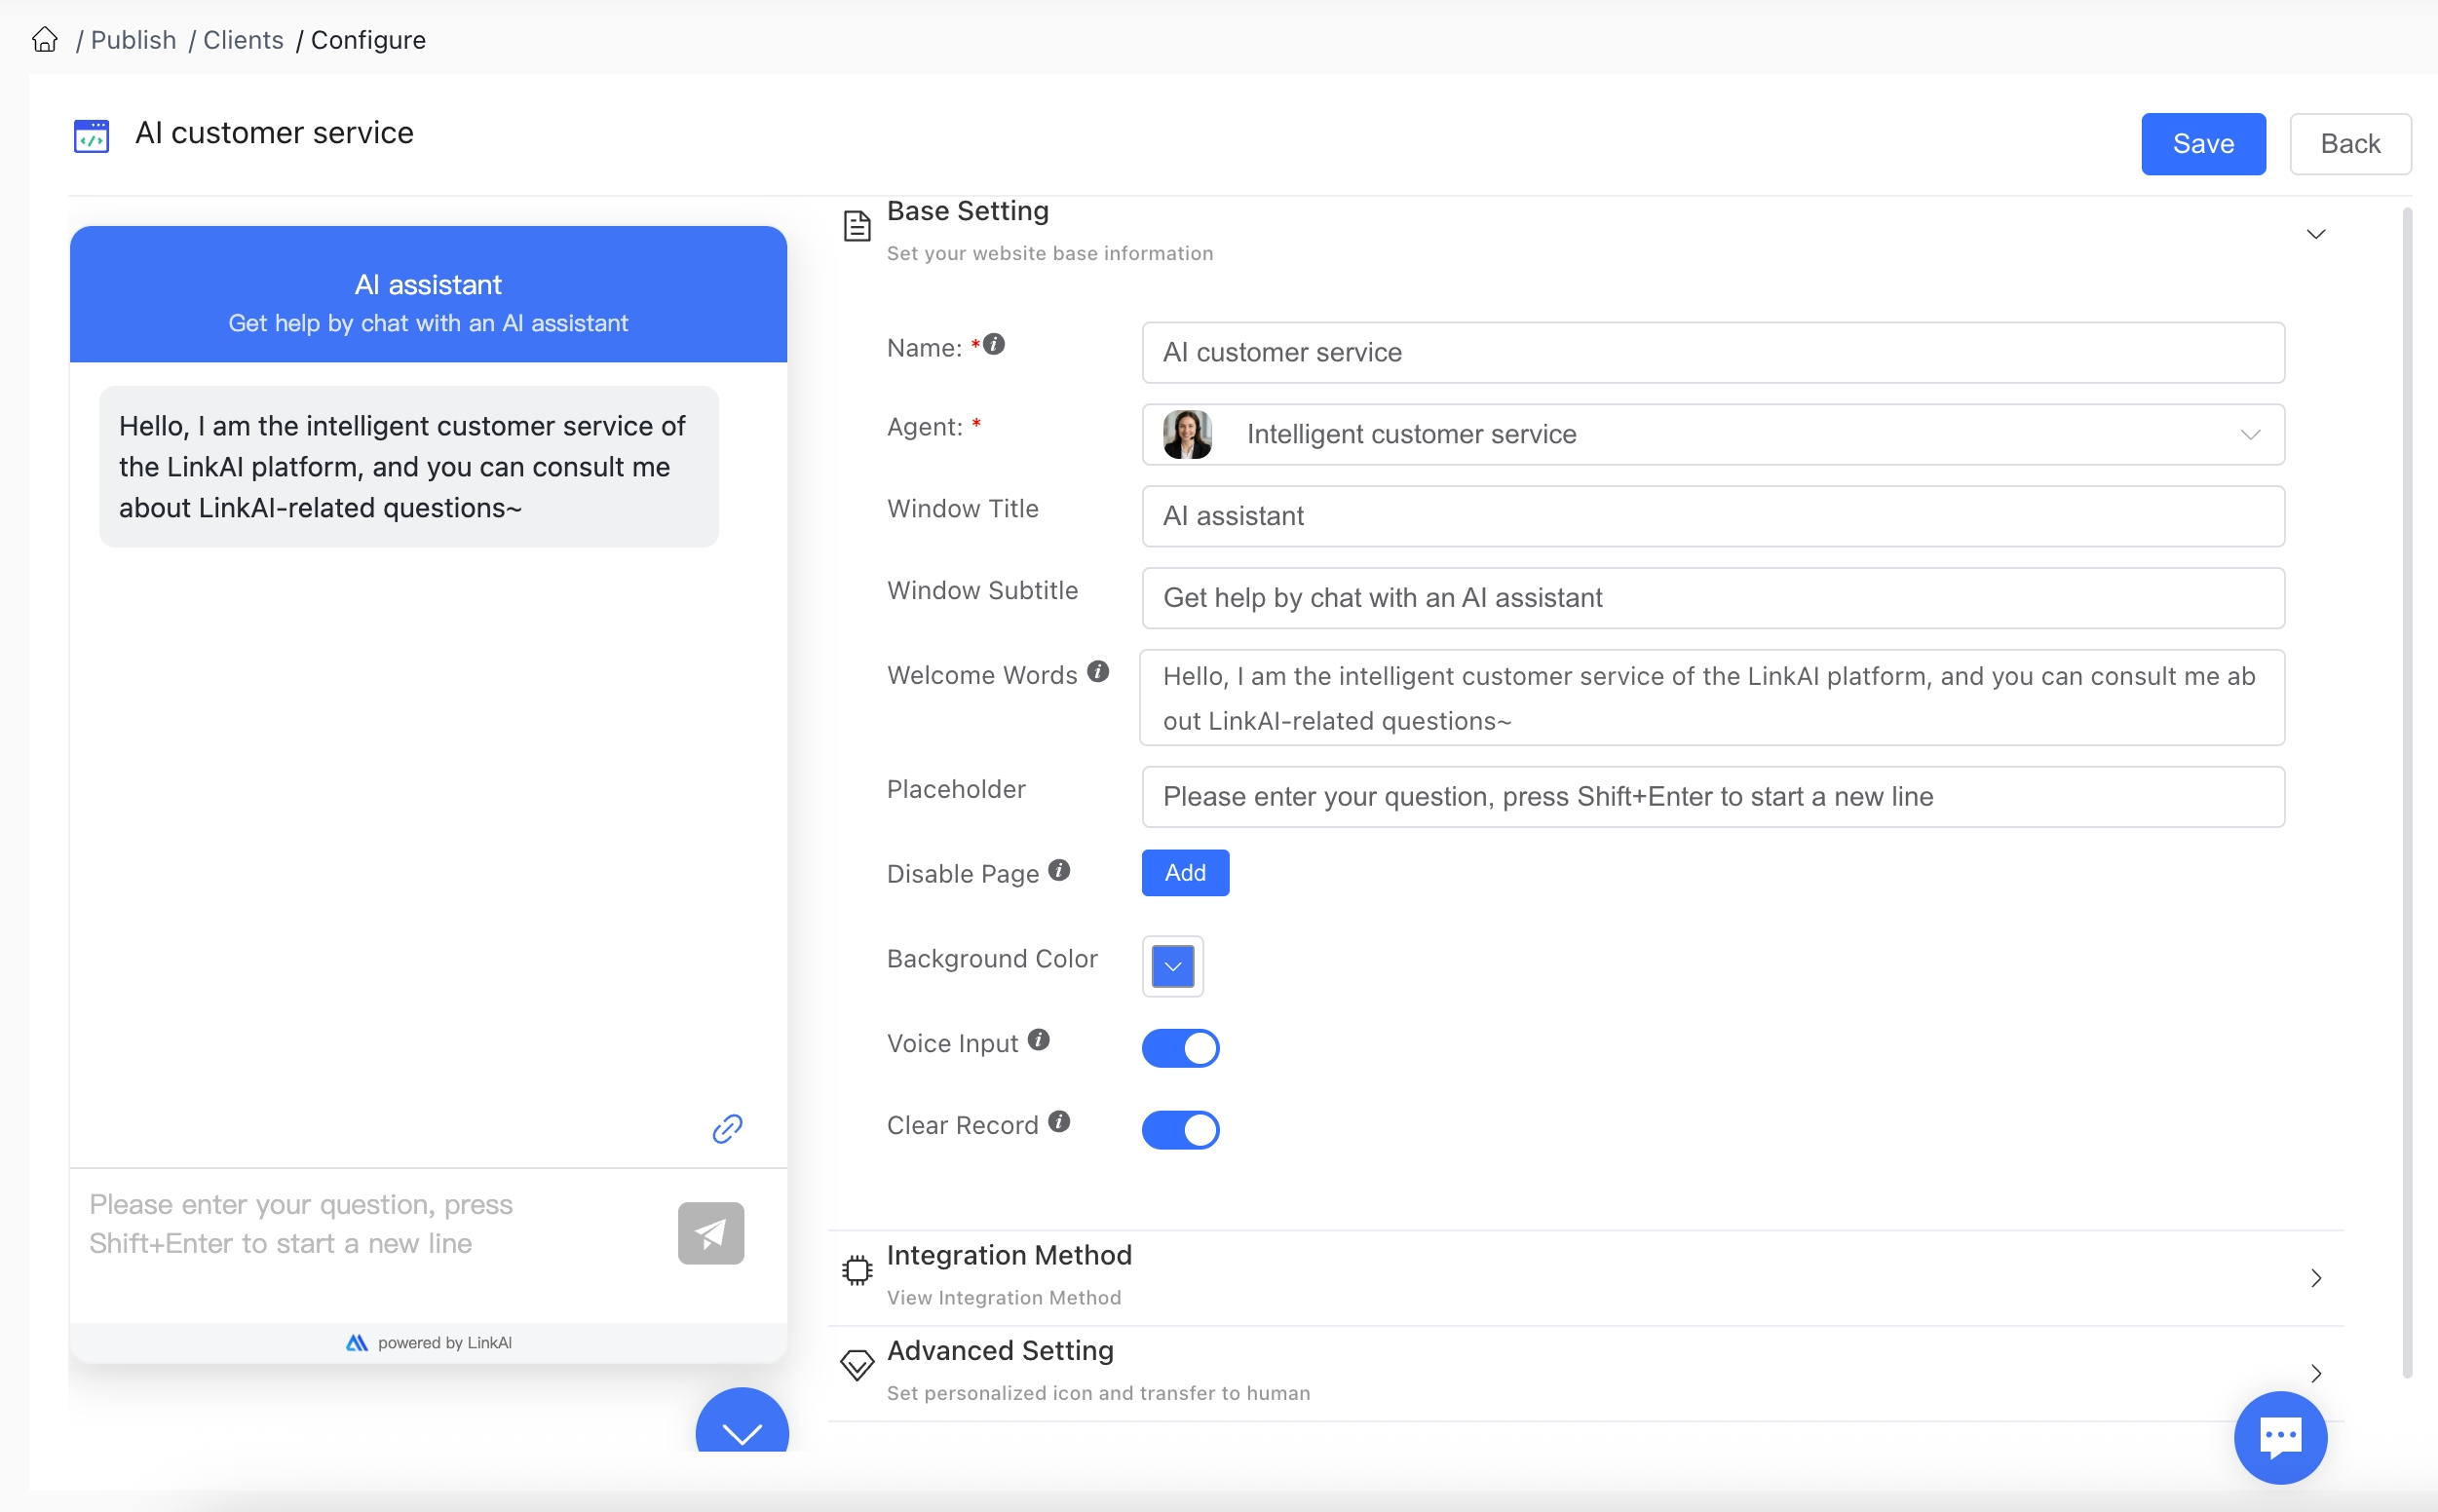Viewport: 2438px width, 1512px height.
Task: Show the Disable Page info tooltip
Action: pos(1059,870)
